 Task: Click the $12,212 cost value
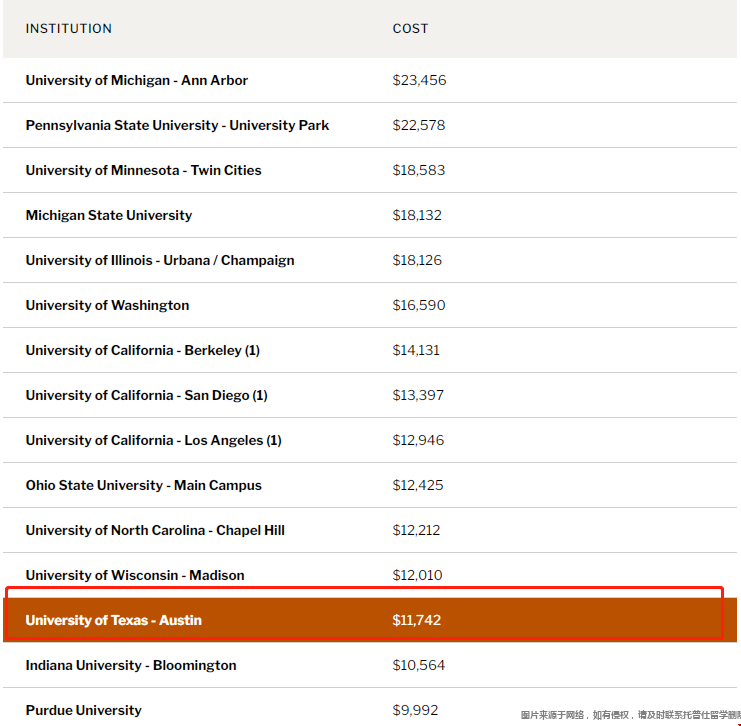(x=416, y=530)
